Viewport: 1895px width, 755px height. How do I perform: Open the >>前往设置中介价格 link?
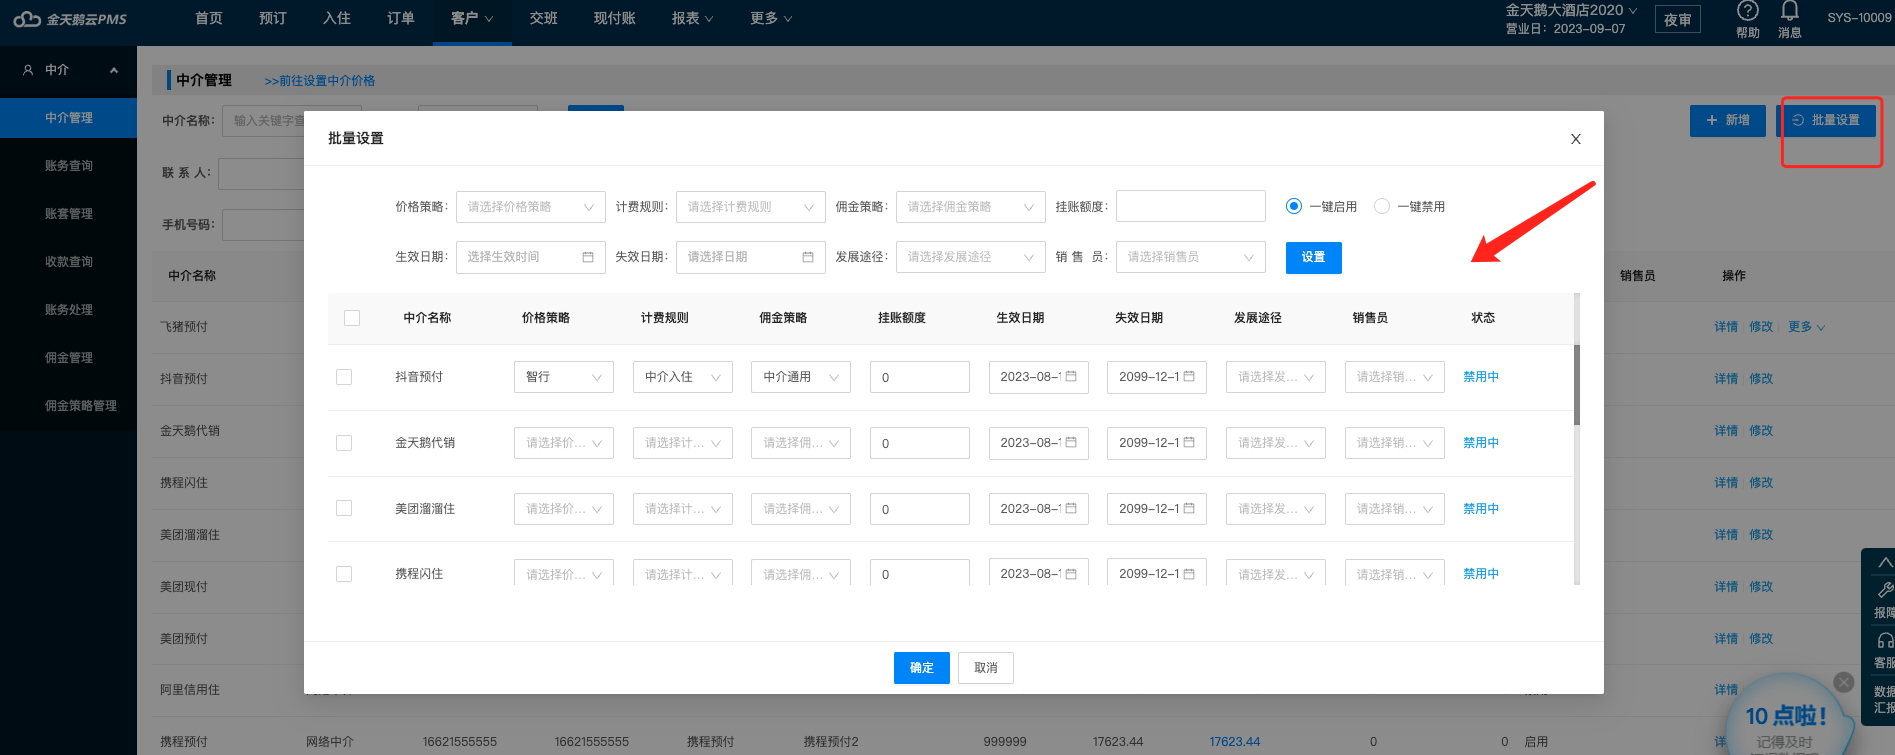click(320, 81)
